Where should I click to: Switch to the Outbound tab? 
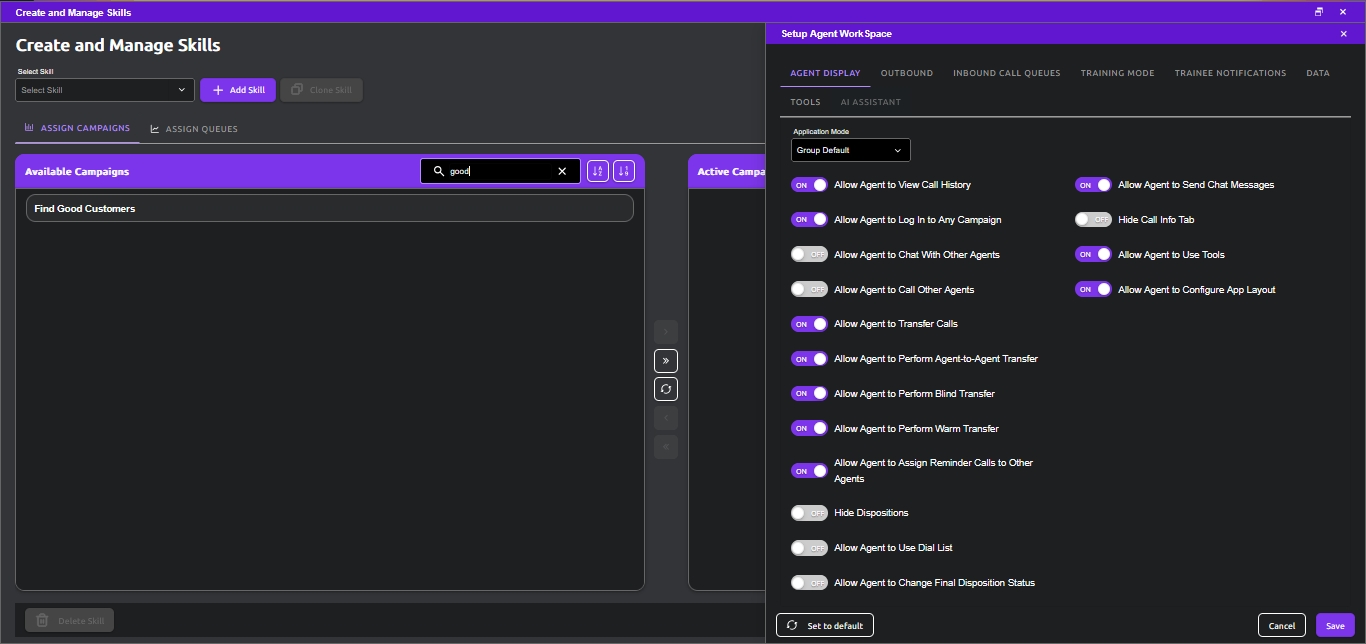[907, 73]
